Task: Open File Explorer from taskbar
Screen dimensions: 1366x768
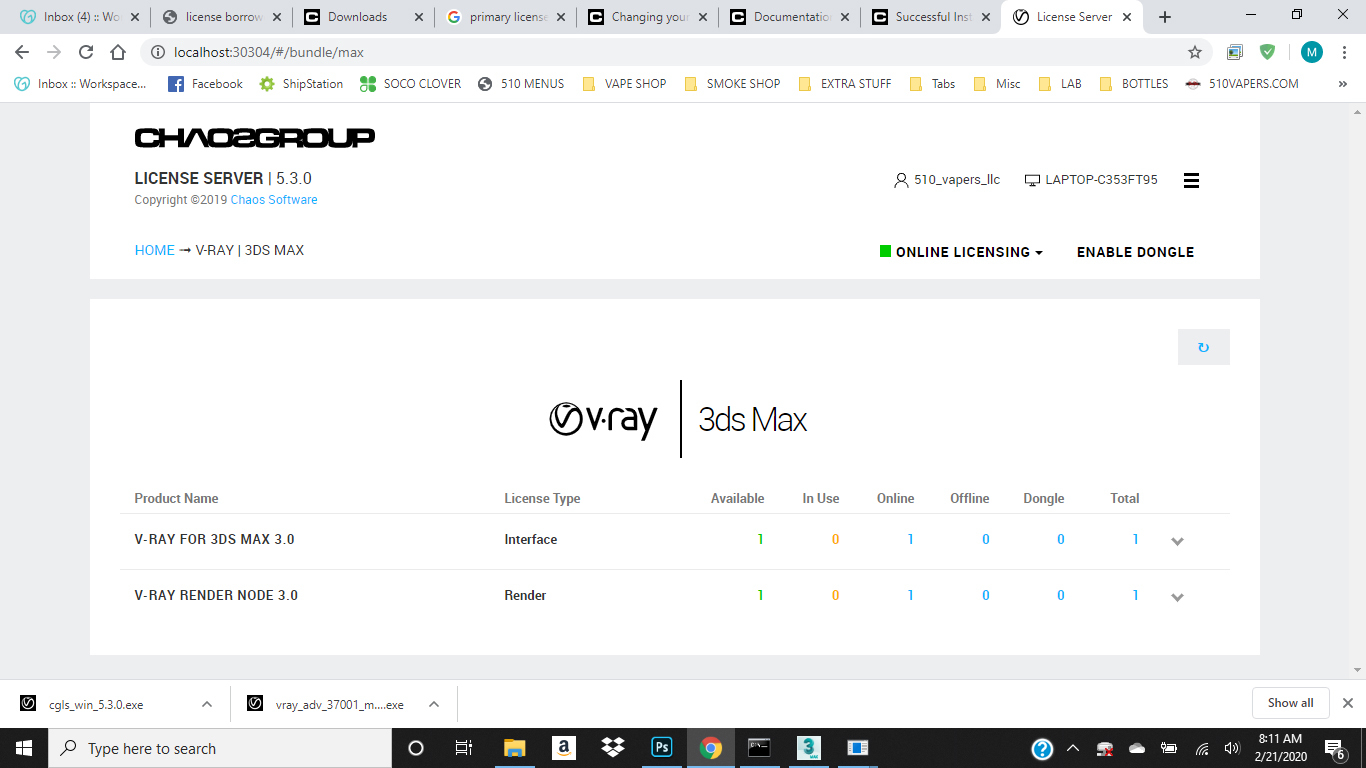Action: pyautogui.click(x=514, y=748)
